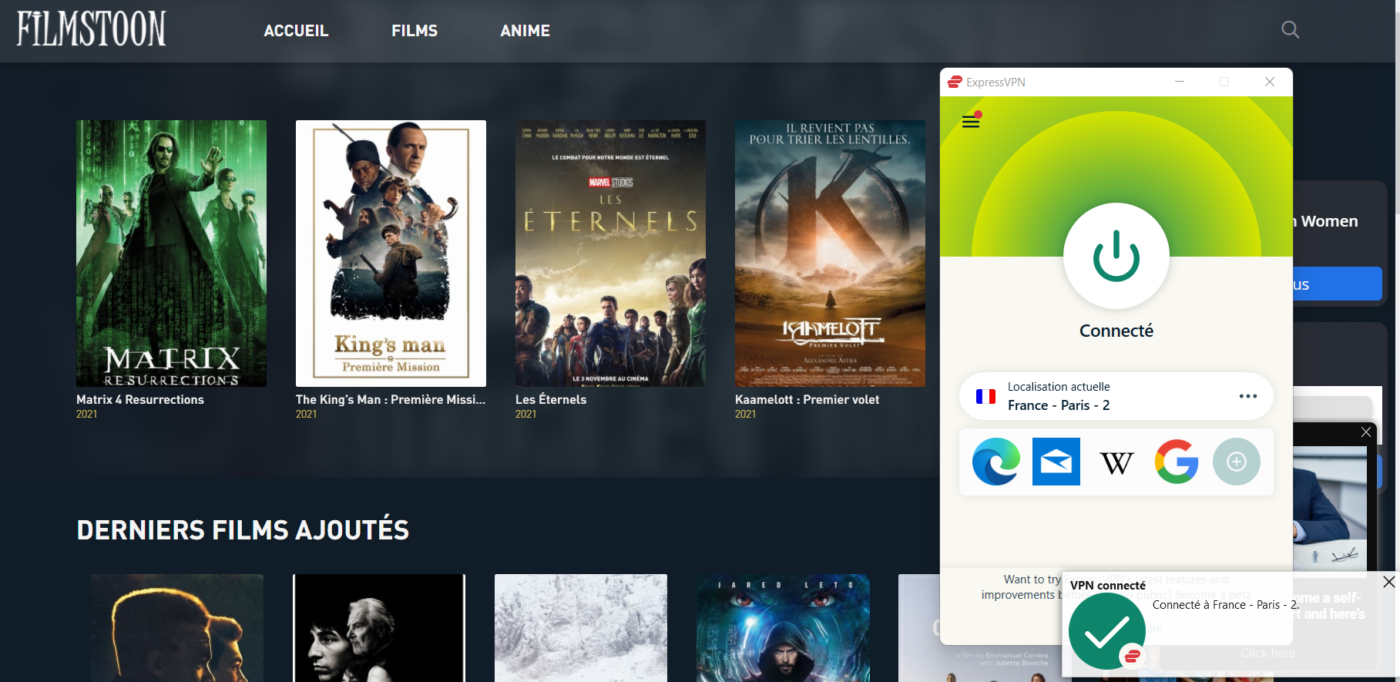Close the video ad popup

pyautogui.click(x=1366, y=432)
